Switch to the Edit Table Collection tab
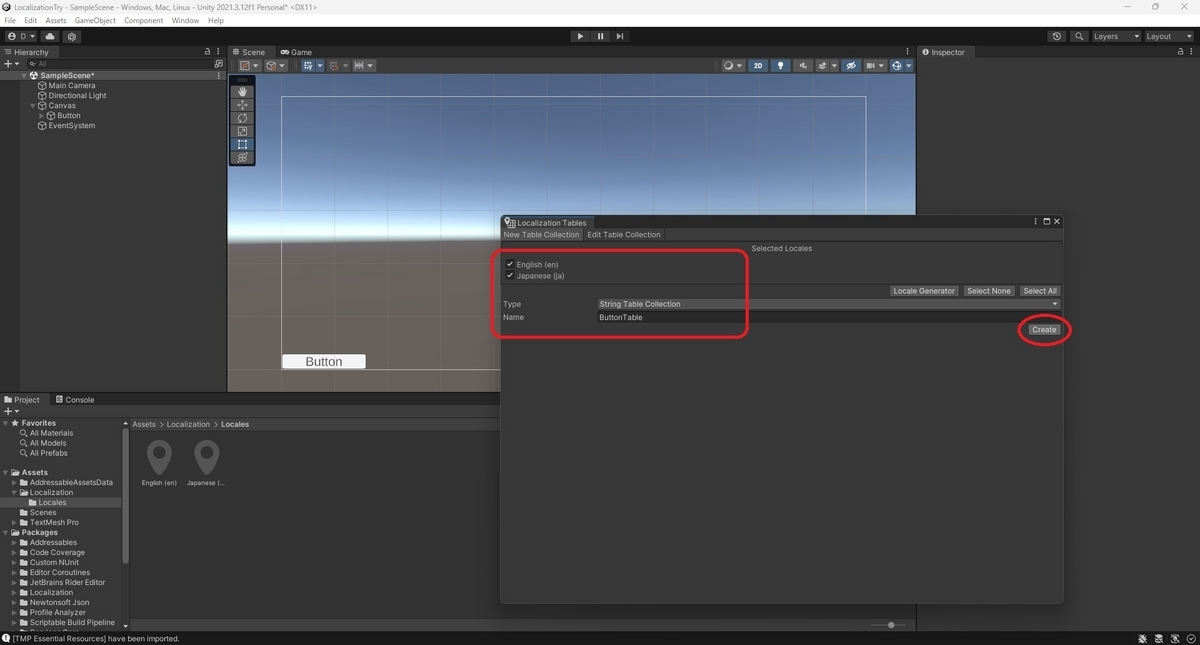The image size is (1200, 645). pos(623,234)
